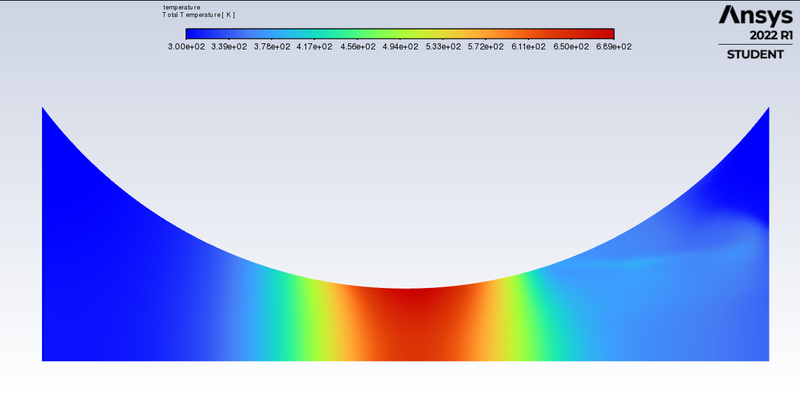The width and height of the screenshot is (800, 395).
Task: Click the 3.78e+02 legend value
Action: coord(272,47)
